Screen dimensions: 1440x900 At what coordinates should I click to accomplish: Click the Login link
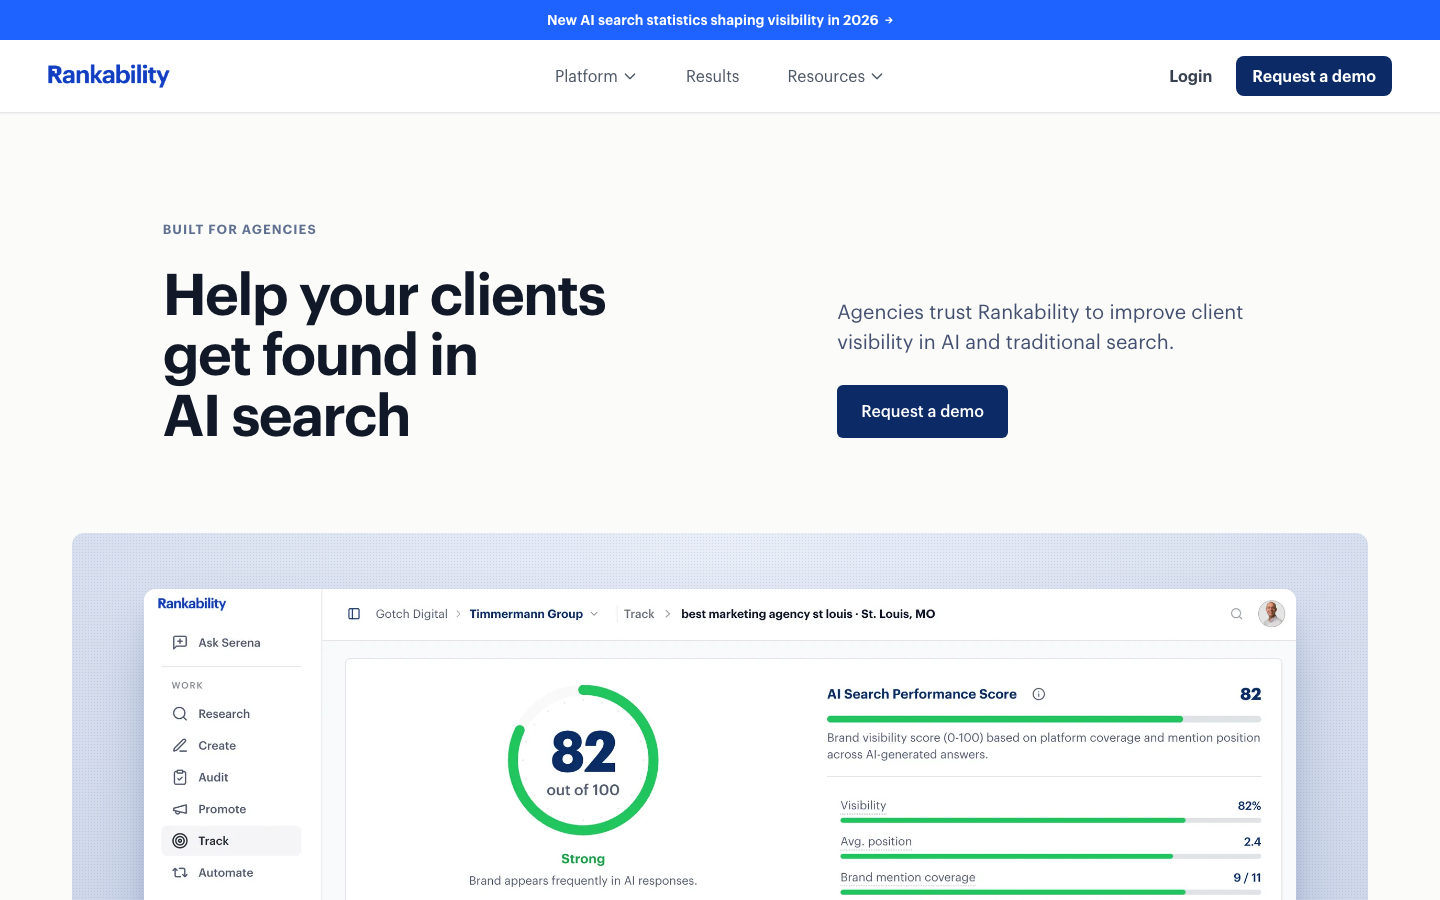[1190, 76]
